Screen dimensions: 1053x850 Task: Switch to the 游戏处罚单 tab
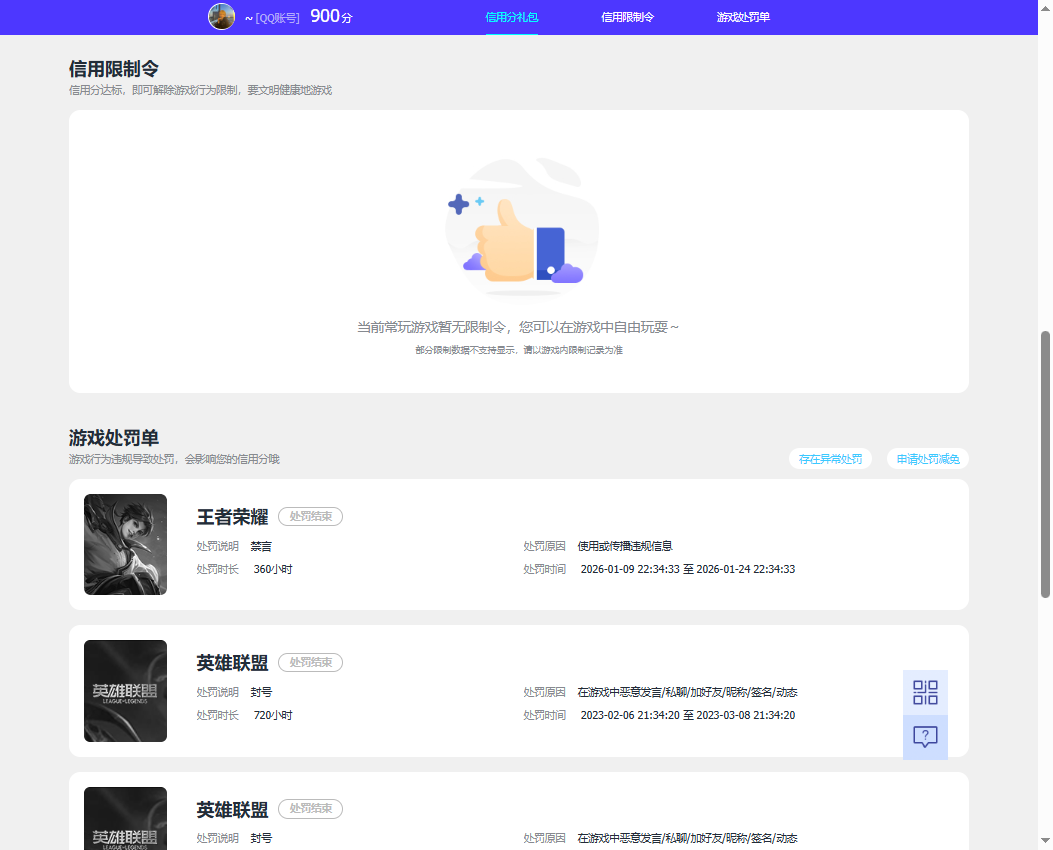pyautogui.click(x=743, y=17)
